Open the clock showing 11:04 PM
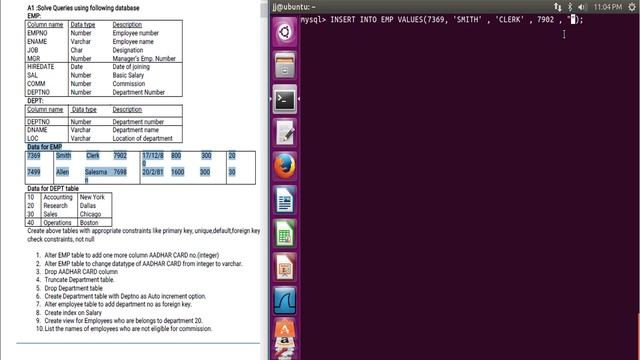The height and width of the screenshot is (360, 640). 608,7
